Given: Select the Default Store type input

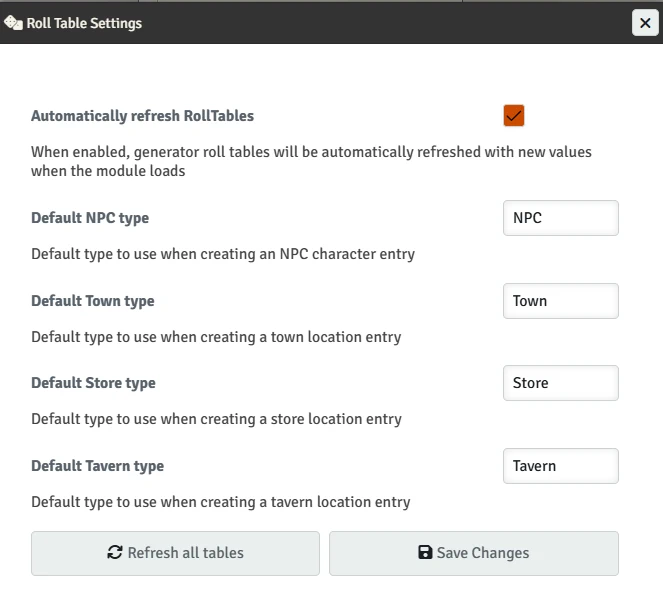Looking at the screenshot, I should (x=561, y=383).
